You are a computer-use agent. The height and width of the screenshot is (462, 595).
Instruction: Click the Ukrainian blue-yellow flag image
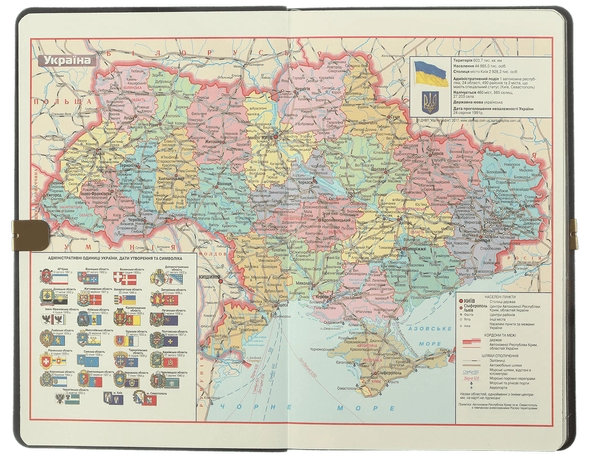coord(431,73)
